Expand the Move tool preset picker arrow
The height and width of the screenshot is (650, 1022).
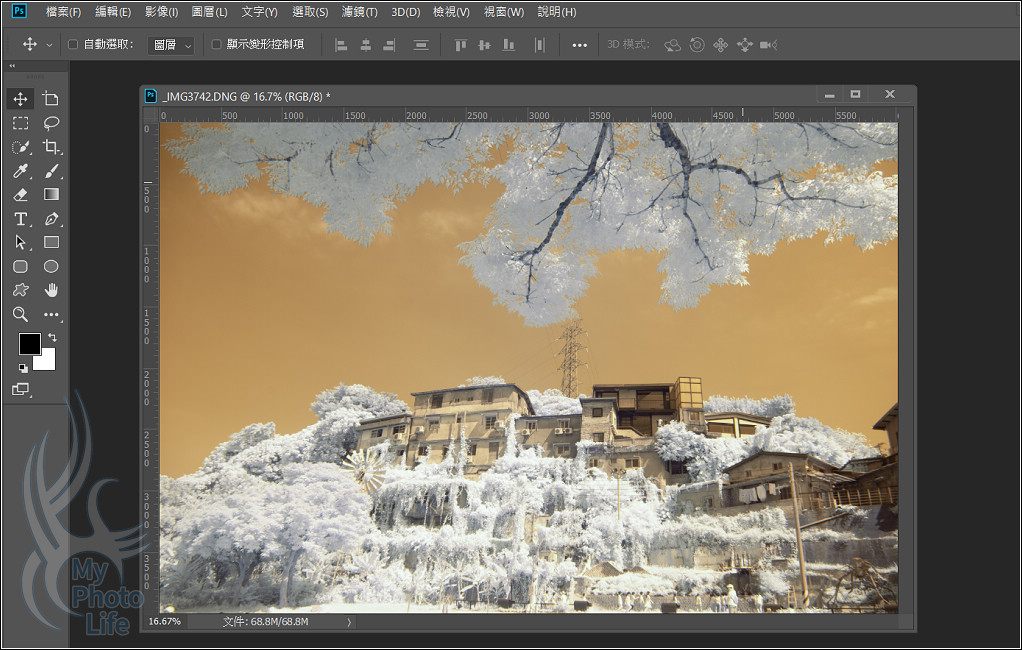(49, 45)
